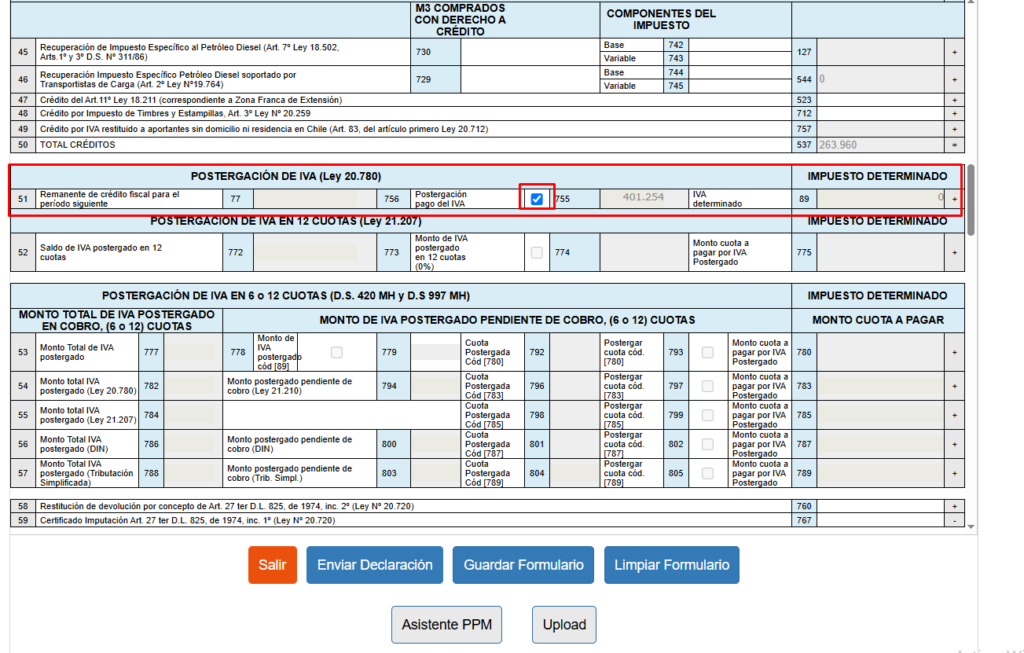Open the Asistente PPM helper
Screen dimensions: 1024x653
coord(447,624)
